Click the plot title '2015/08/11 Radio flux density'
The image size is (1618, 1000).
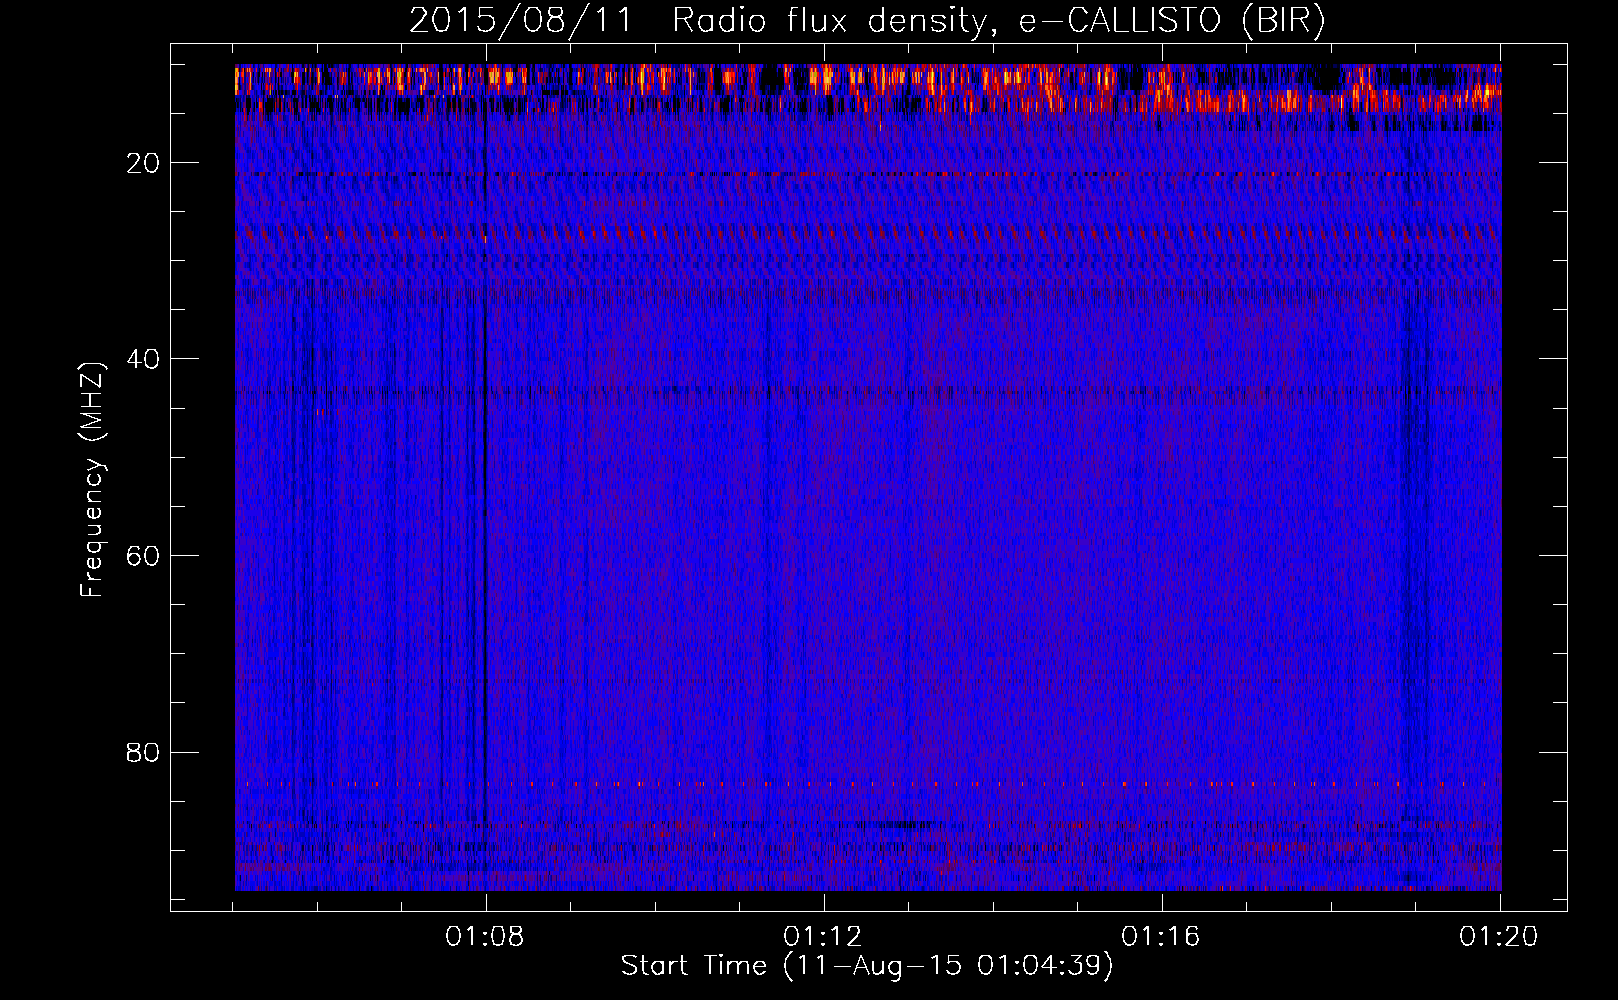pos(866,21)
